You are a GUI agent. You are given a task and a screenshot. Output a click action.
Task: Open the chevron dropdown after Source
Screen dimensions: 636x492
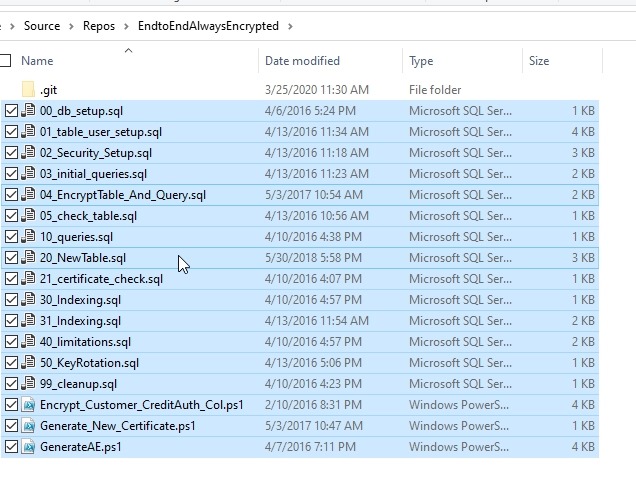tap(71, 26)
